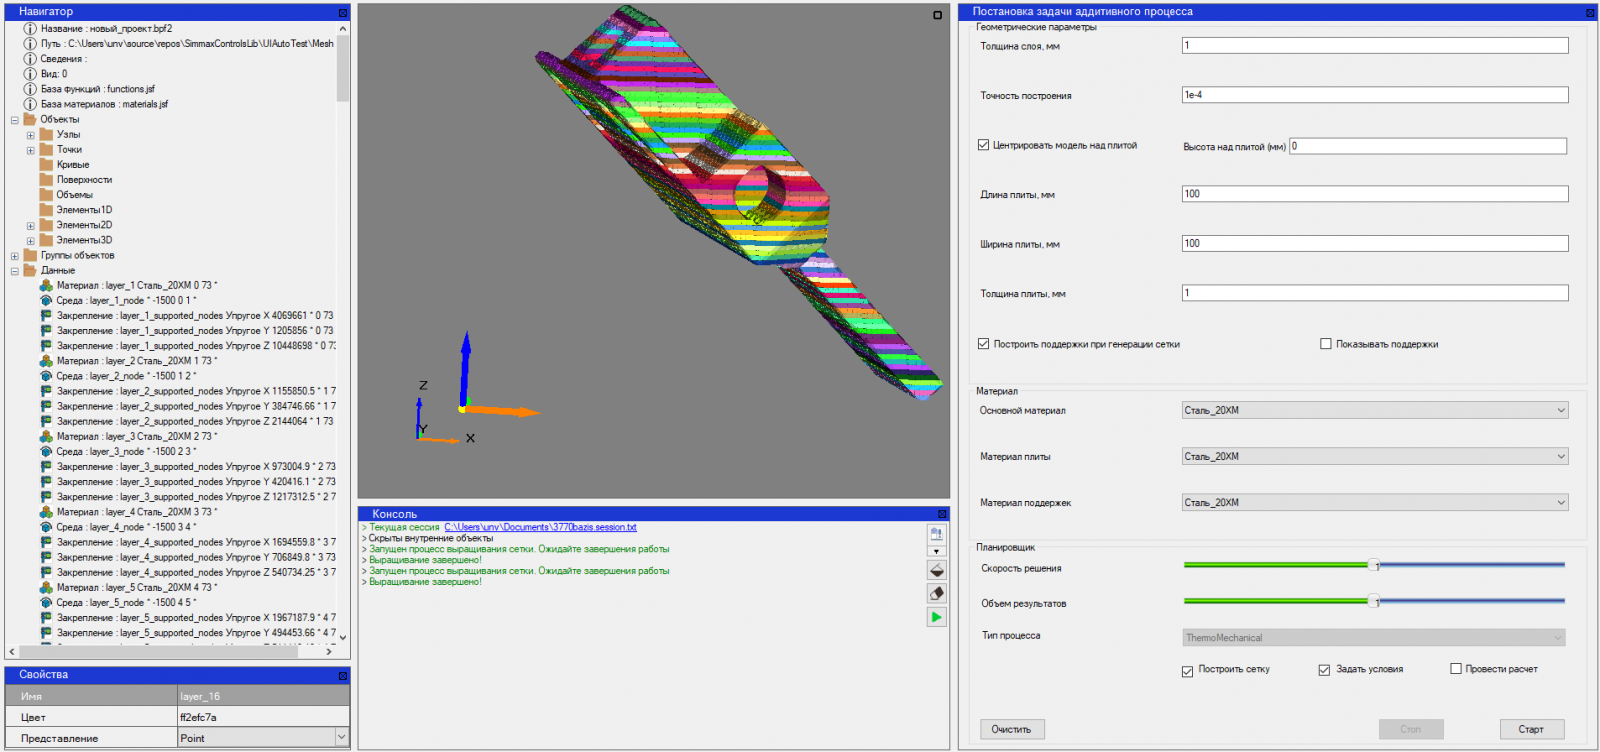Click the Материал layer_1 cubes icon
Image resolution: width=1600 pixels, height=752 pixels.
point(46,285)
